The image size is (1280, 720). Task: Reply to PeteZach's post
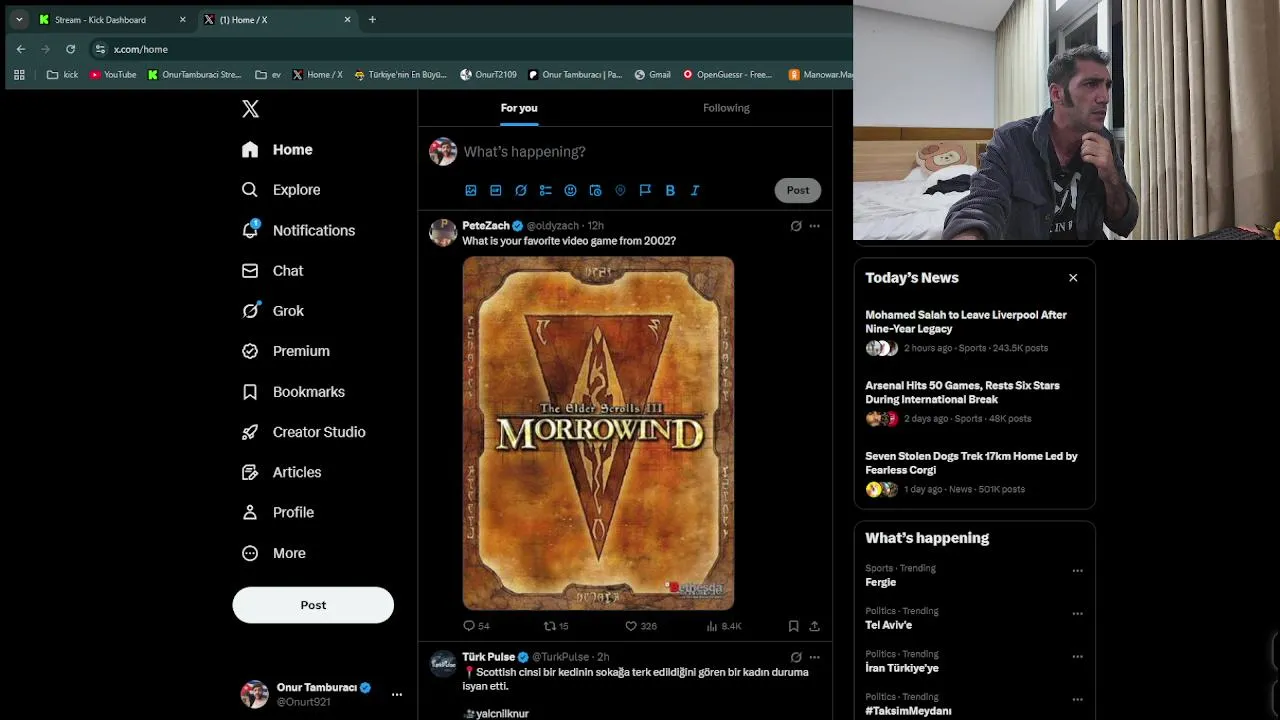(x=476, y=626)
